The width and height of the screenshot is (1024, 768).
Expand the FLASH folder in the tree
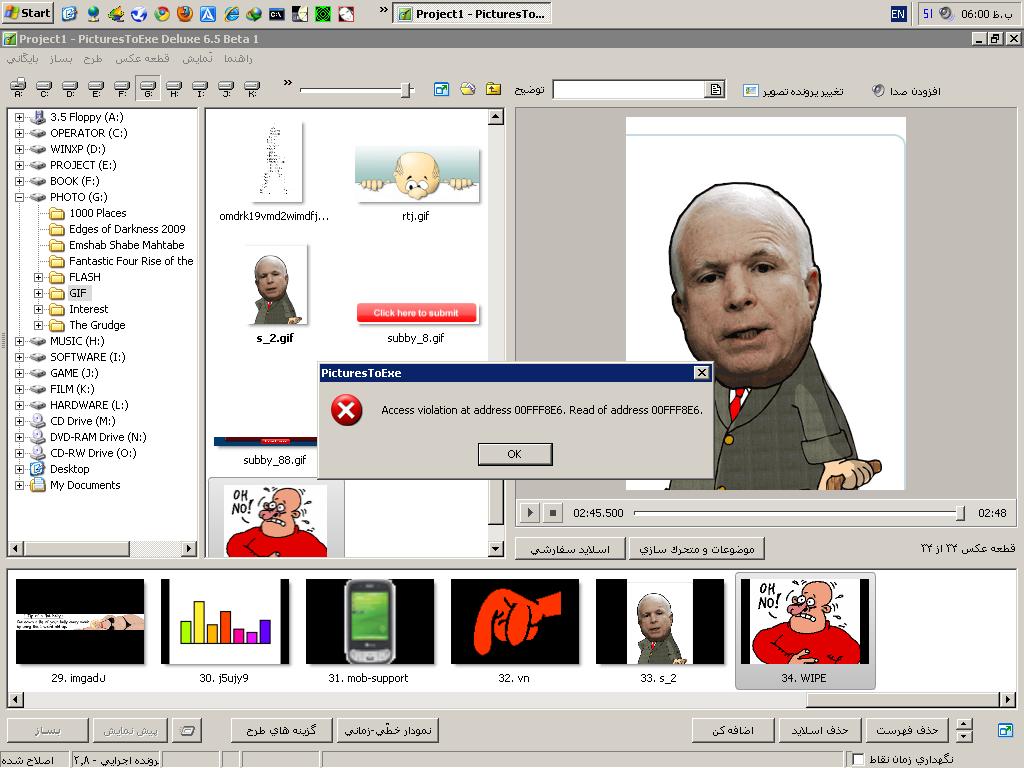pyautogui.click(x=39, y=277)
